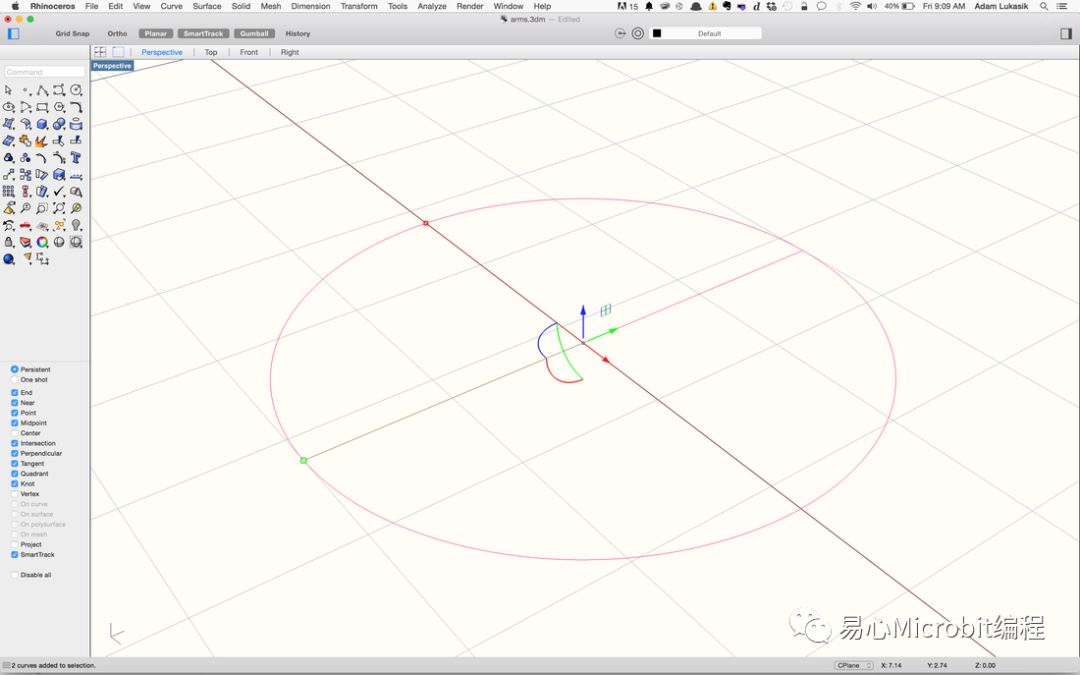Select the Box solid tool

point(42,124)
